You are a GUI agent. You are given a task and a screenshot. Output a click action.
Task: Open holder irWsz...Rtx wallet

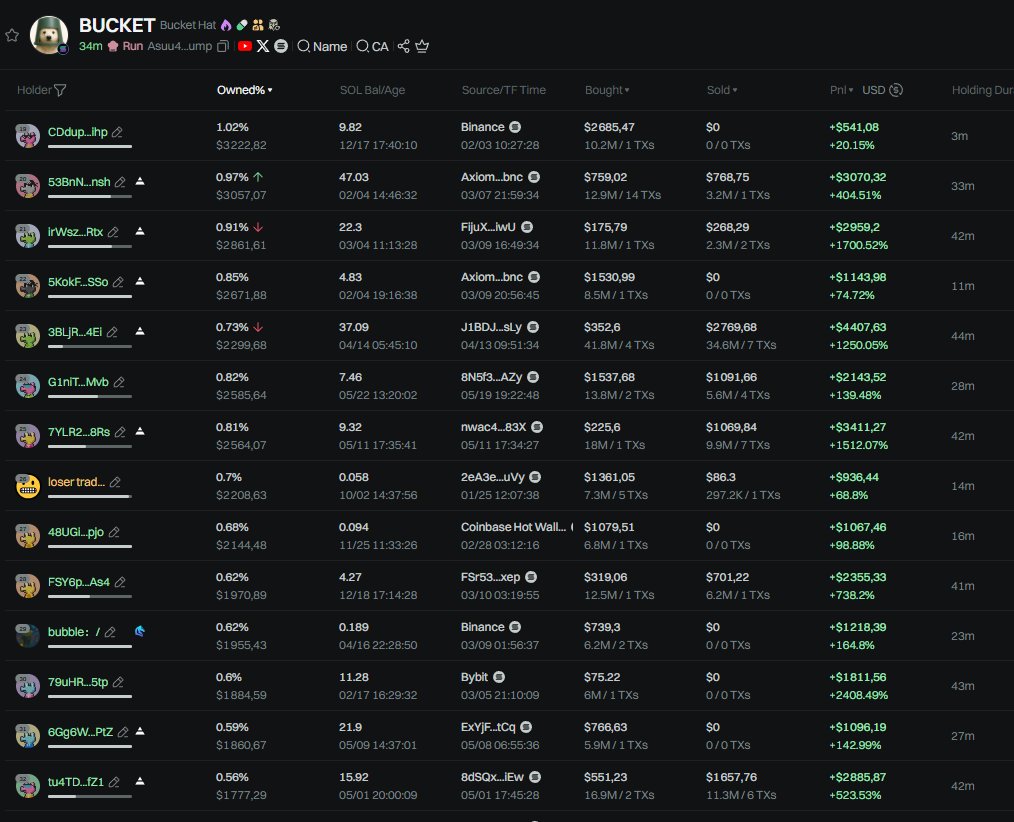pyautogui.click(x=75, y=232)
